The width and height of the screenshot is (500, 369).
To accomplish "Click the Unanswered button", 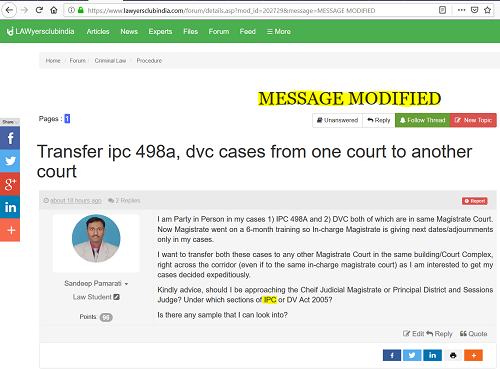I will pos(337,120).
